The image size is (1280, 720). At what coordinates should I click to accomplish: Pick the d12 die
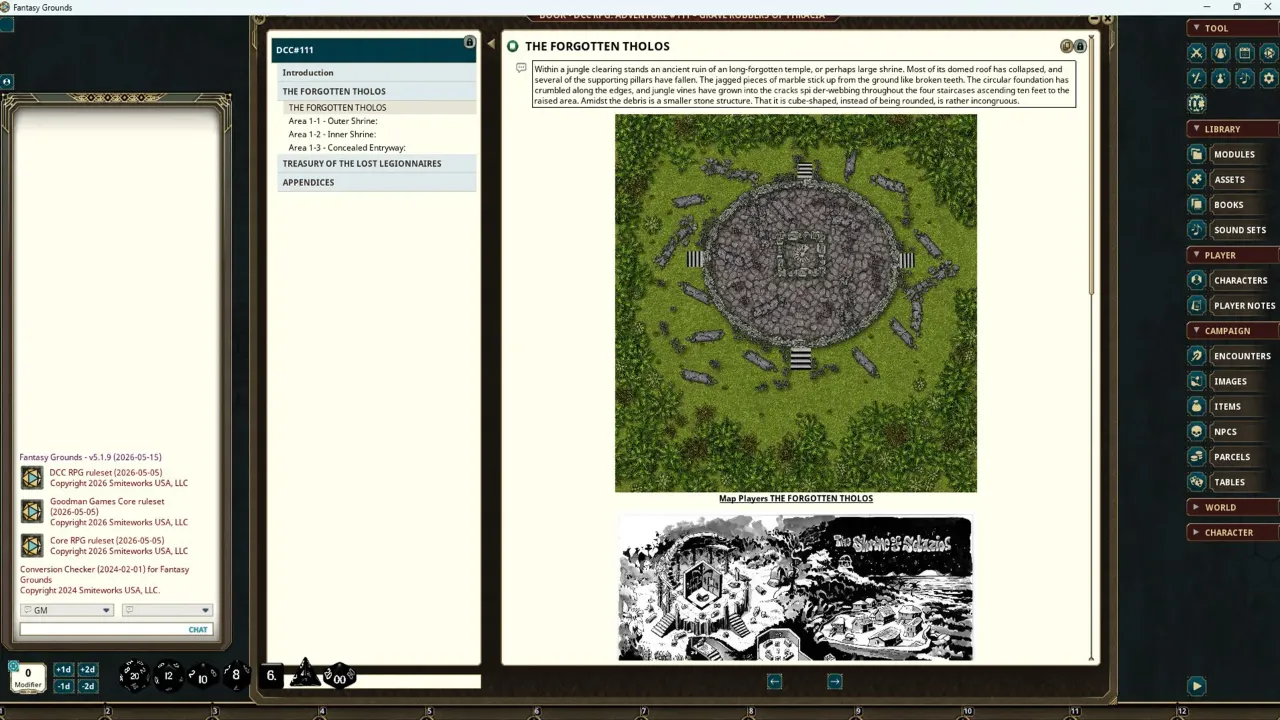tap(168, 676)
